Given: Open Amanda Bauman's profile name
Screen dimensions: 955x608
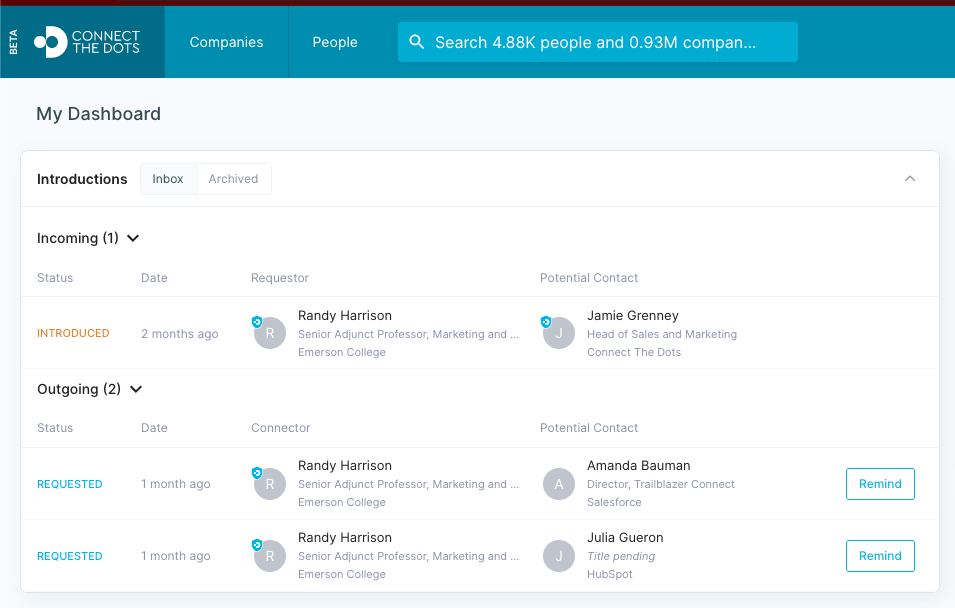Looking at the screenshot, I should click(638, 465).
